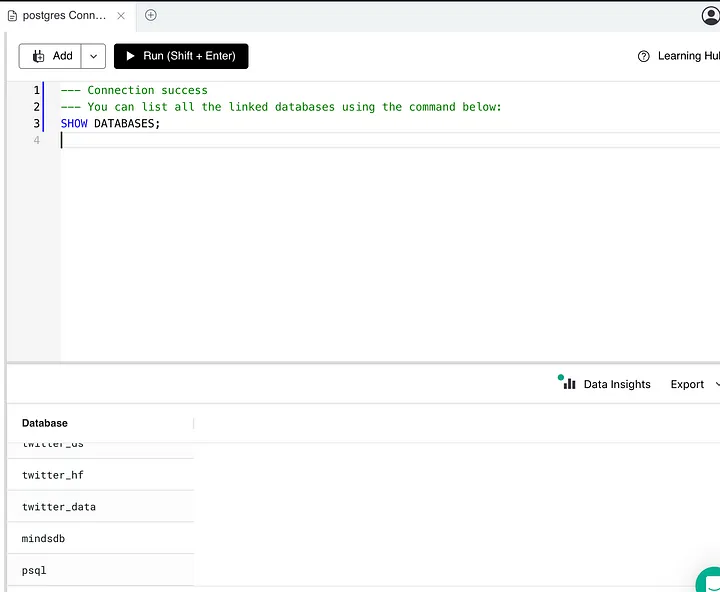The width and height of the screenshot is (720, 592).
Task: Click the SHOW DATABASES; statement in editor
Action: (x=110, y=123)
